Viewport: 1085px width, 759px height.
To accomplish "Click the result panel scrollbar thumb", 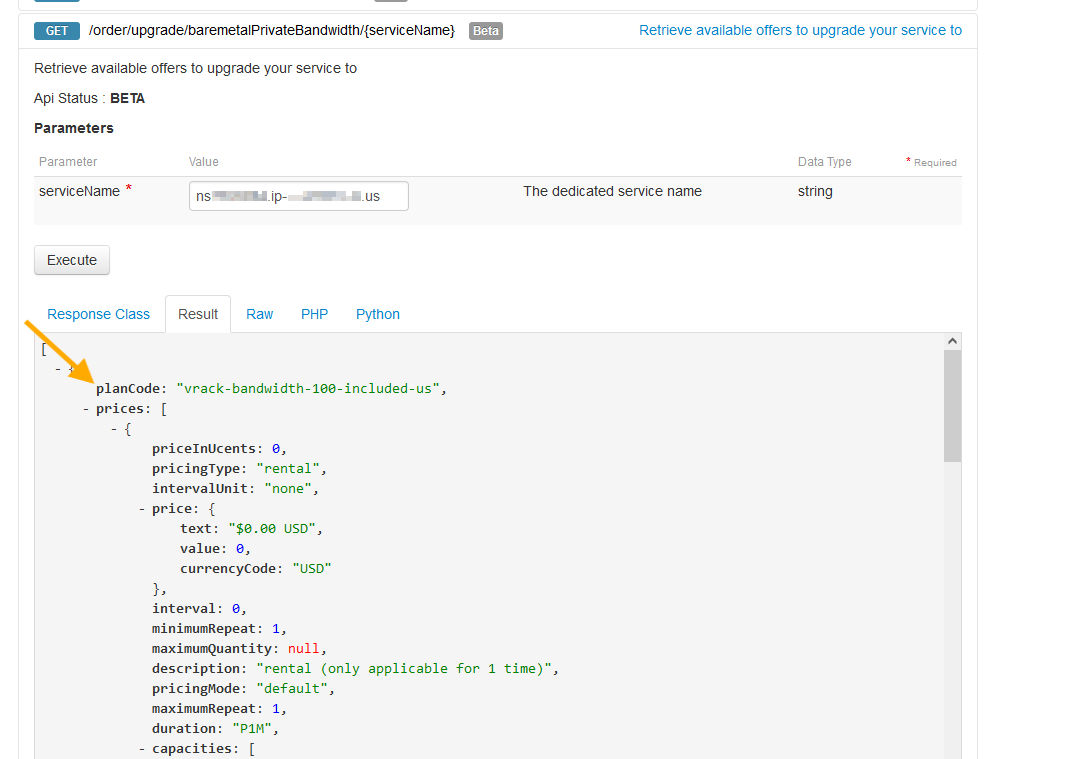I will coord(952,405).
